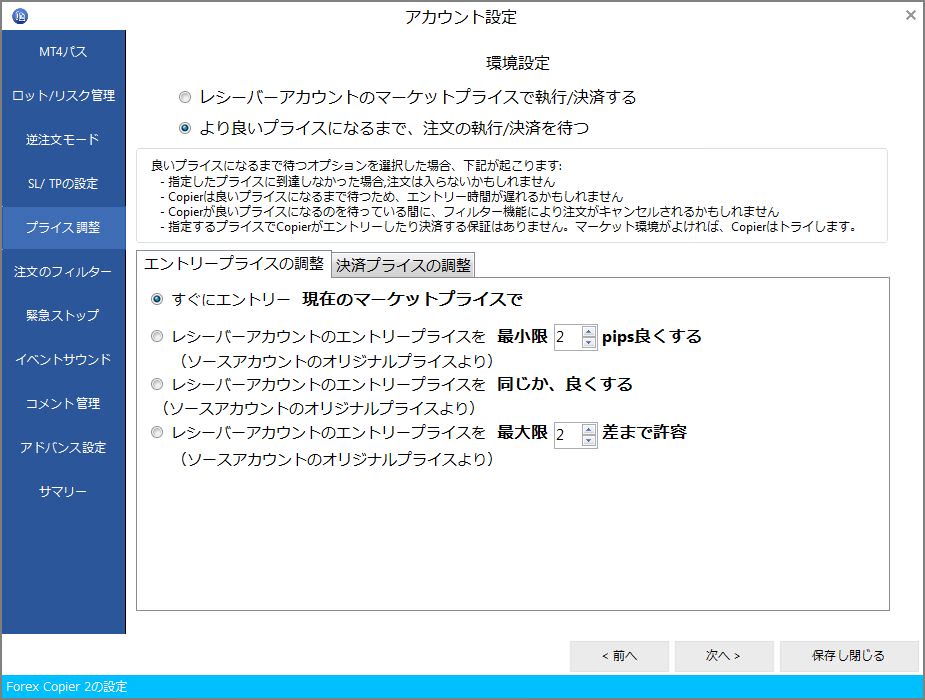Open the 逆注文モード section
Viewport: 925px width, 700px height.
[64, 140]
